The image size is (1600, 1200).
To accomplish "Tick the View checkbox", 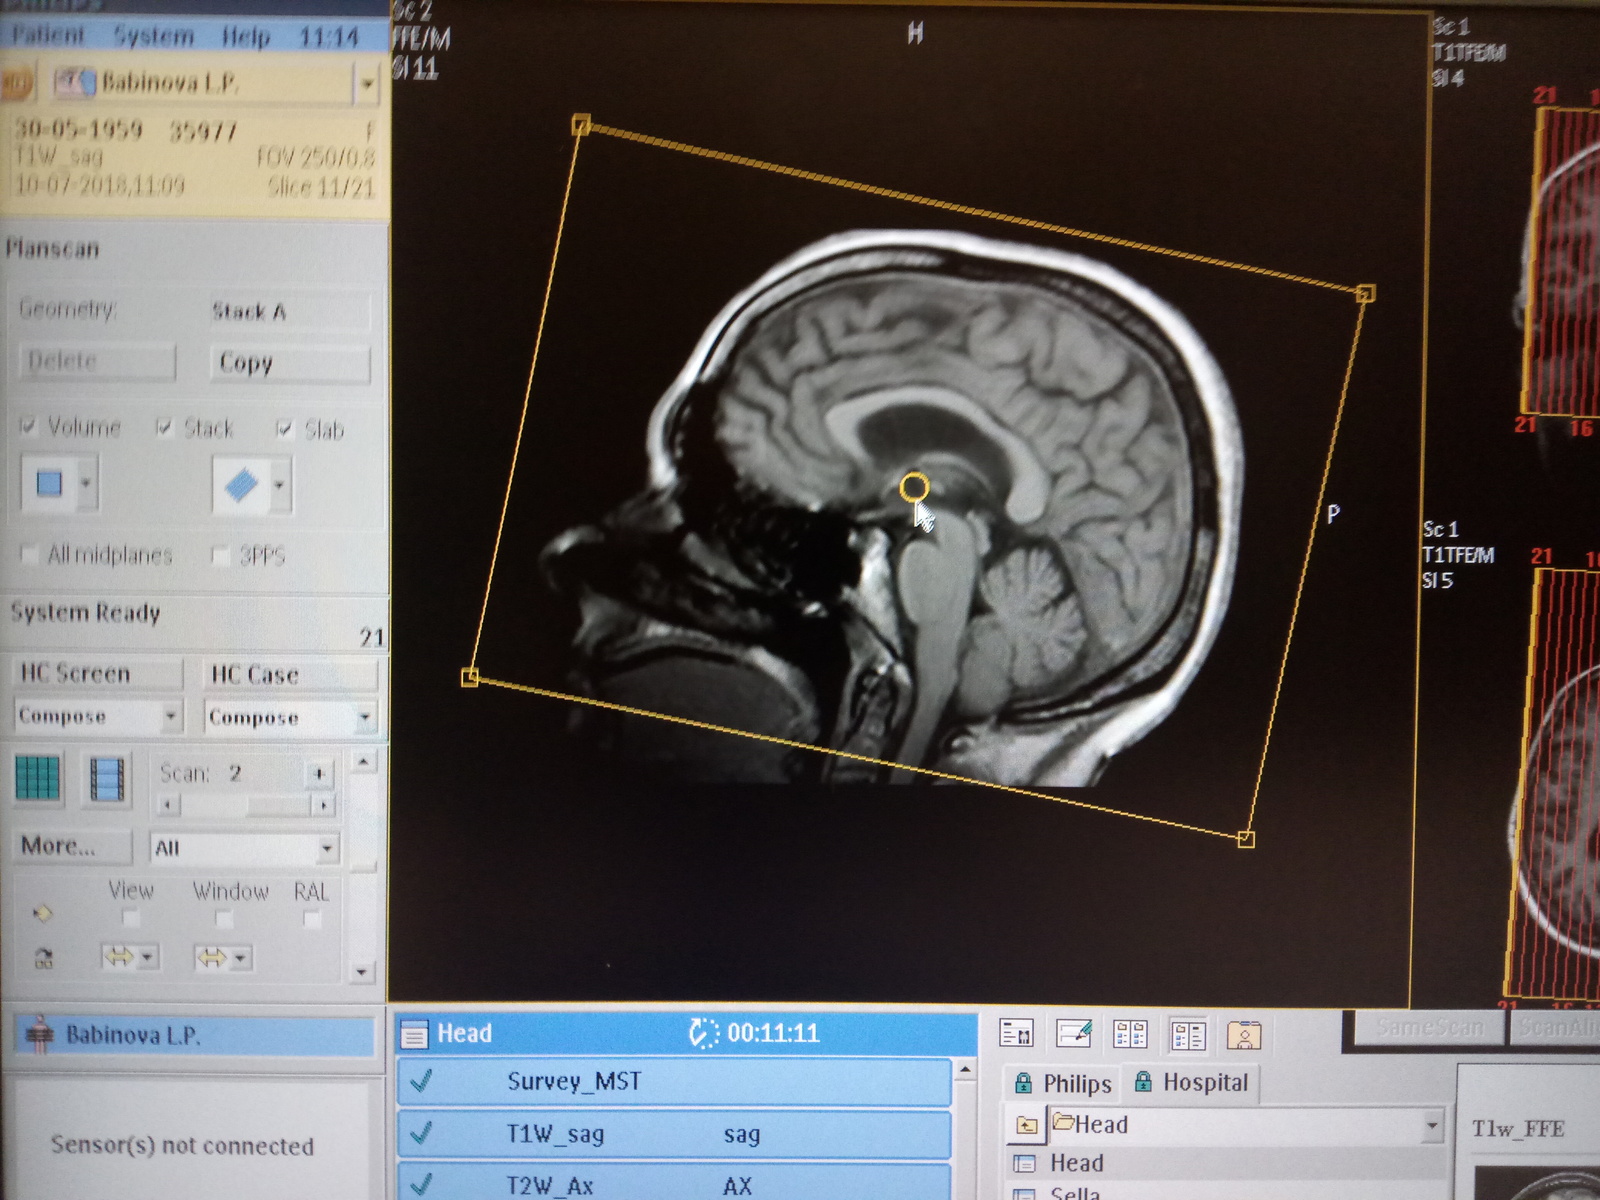I will [131, 918].
